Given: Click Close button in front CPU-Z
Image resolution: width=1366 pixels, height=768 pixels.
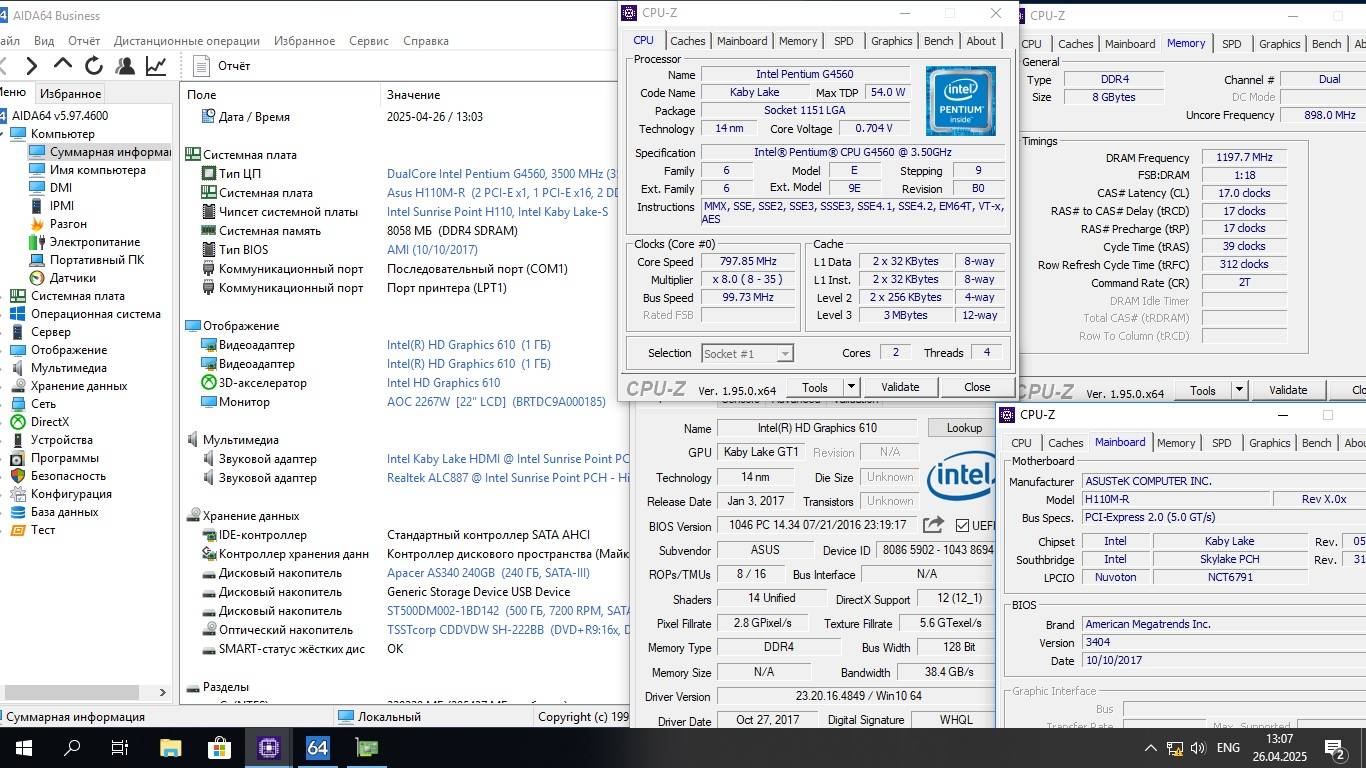Looking at the screenshot, I should [x=977, y=387].
